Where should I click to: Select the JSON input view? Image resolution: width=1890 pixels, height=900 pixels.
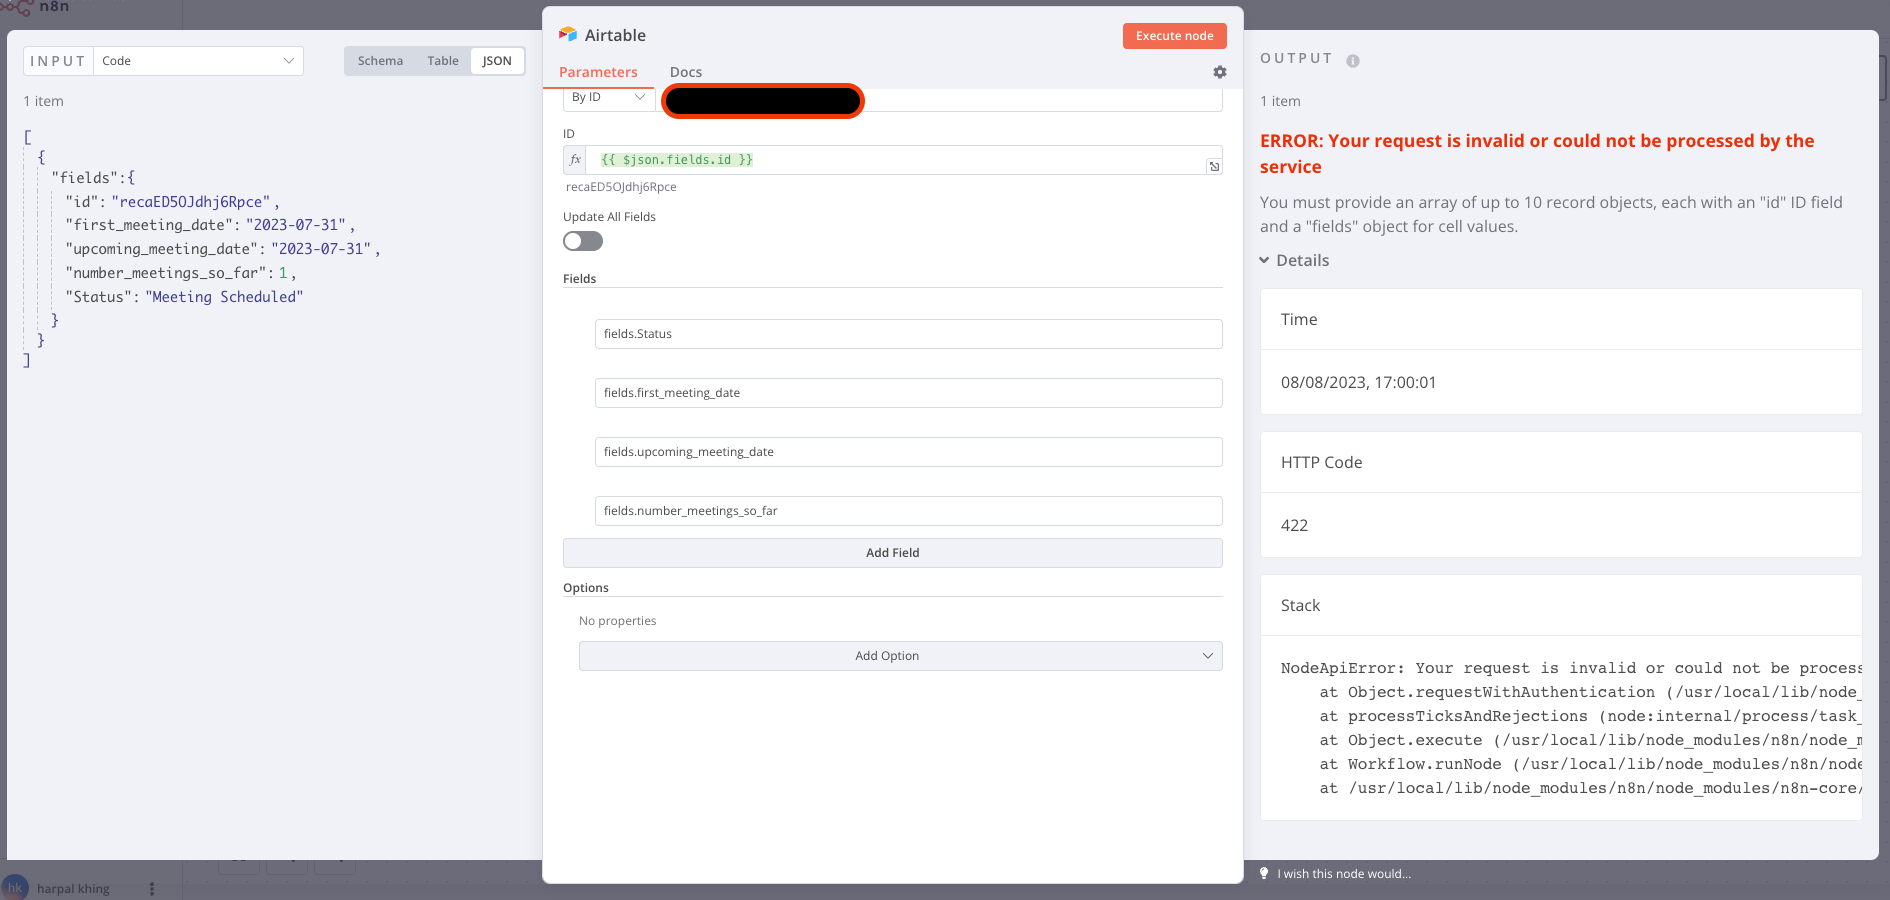coord(497,61)
